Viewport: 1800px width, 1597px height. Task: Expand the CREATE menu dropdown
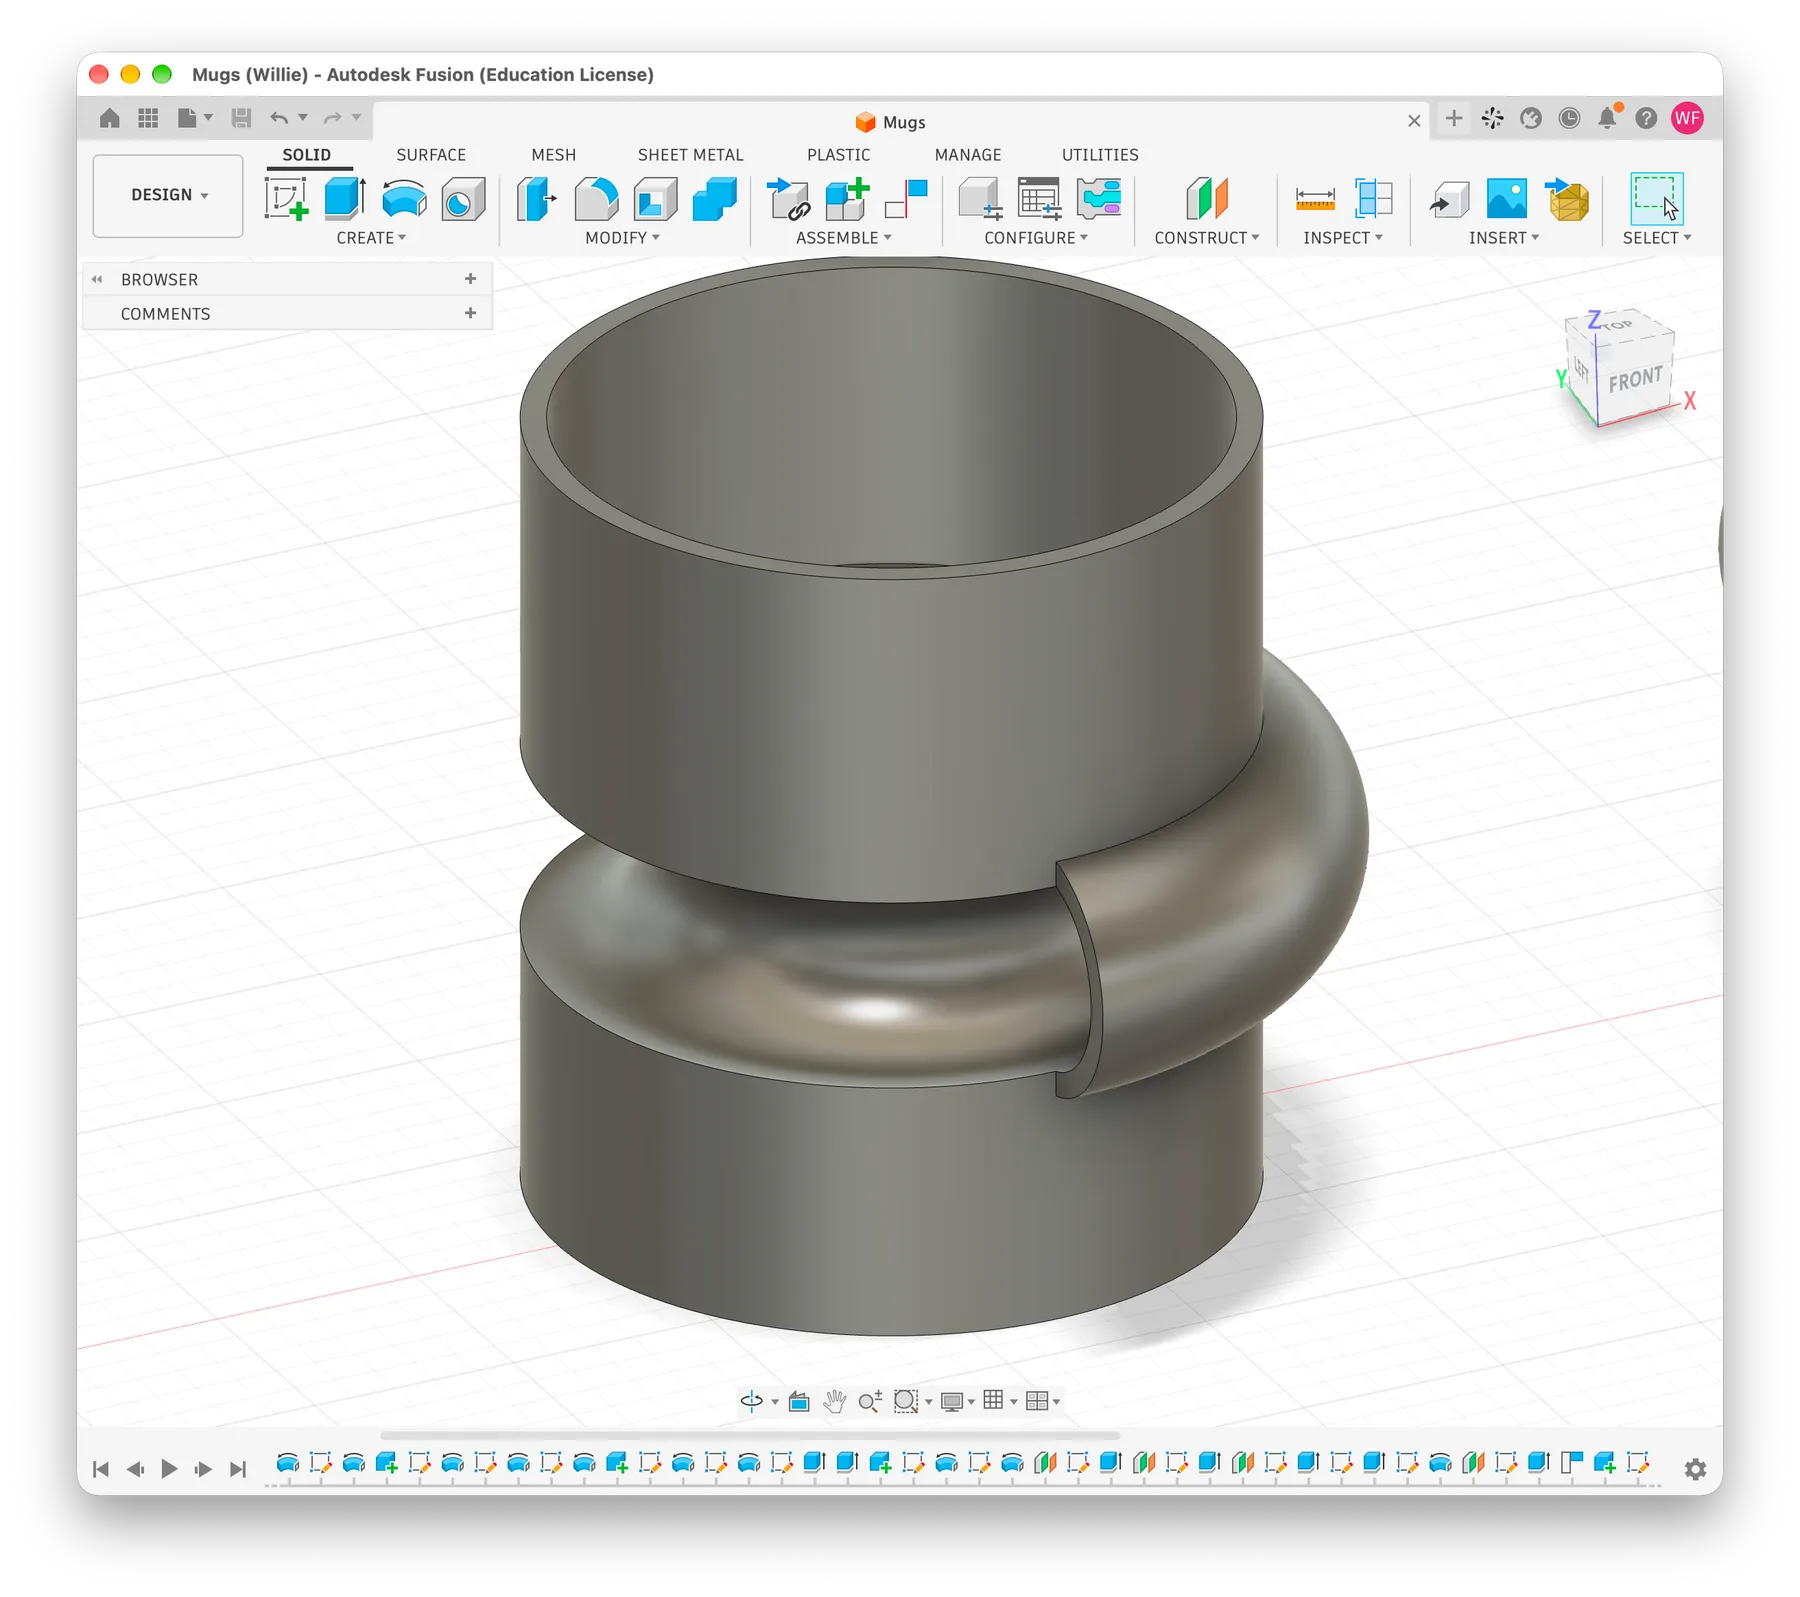(x=371, y=238)
